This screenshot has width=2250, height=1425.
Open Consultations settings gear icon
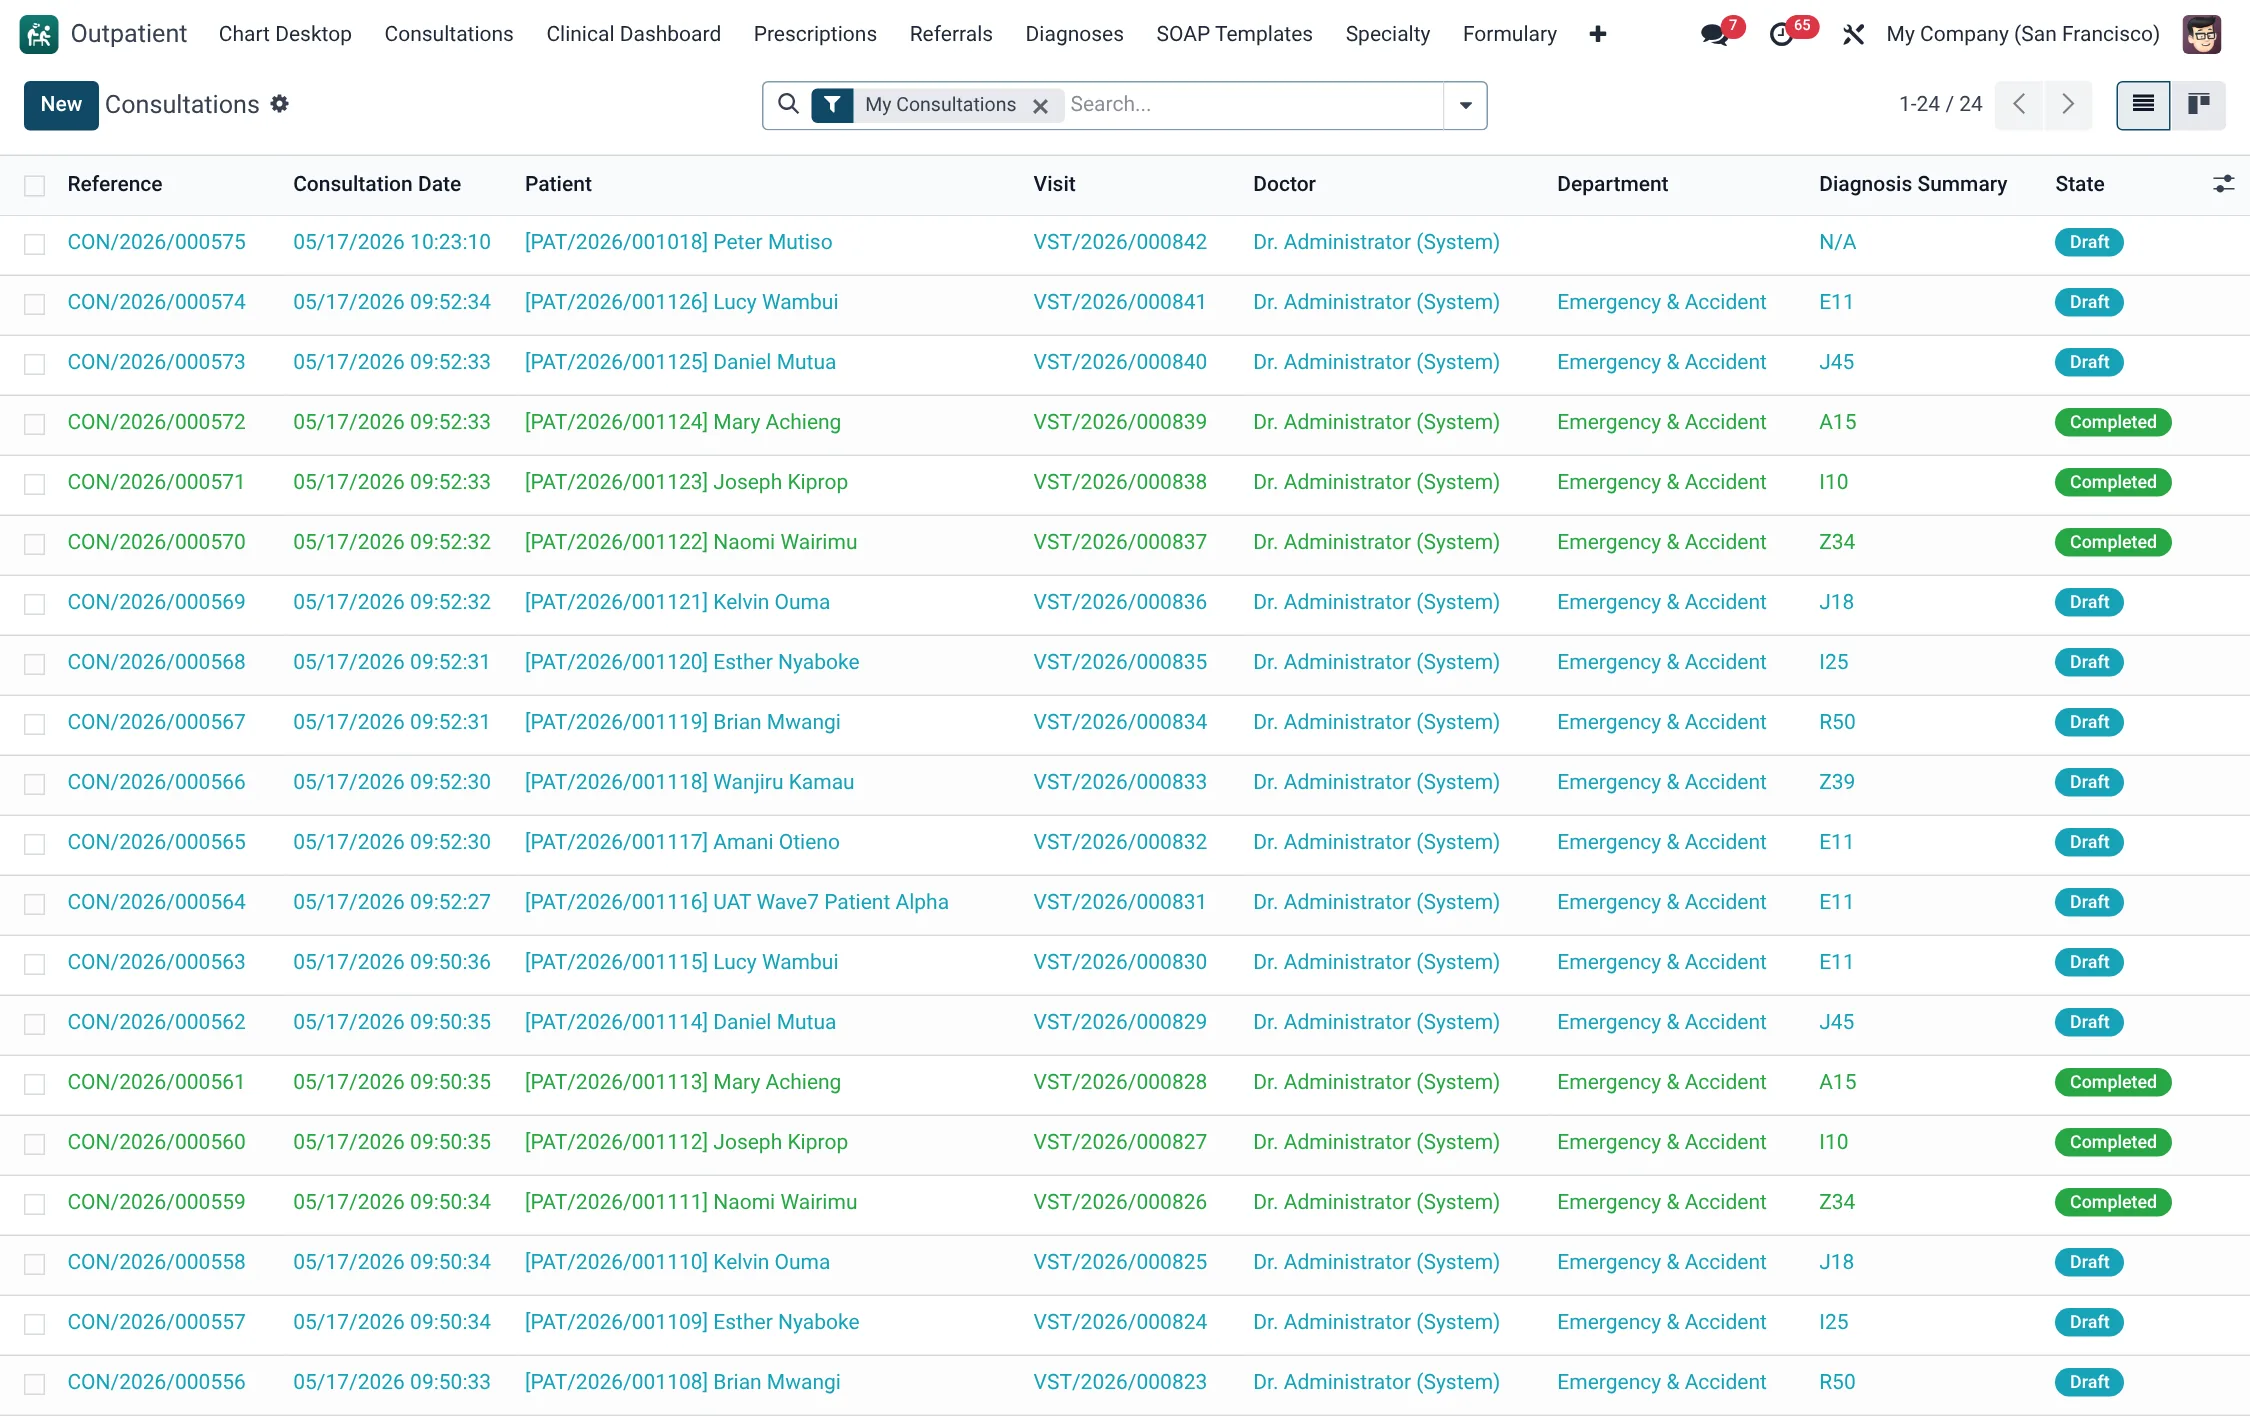pos(280,103)
